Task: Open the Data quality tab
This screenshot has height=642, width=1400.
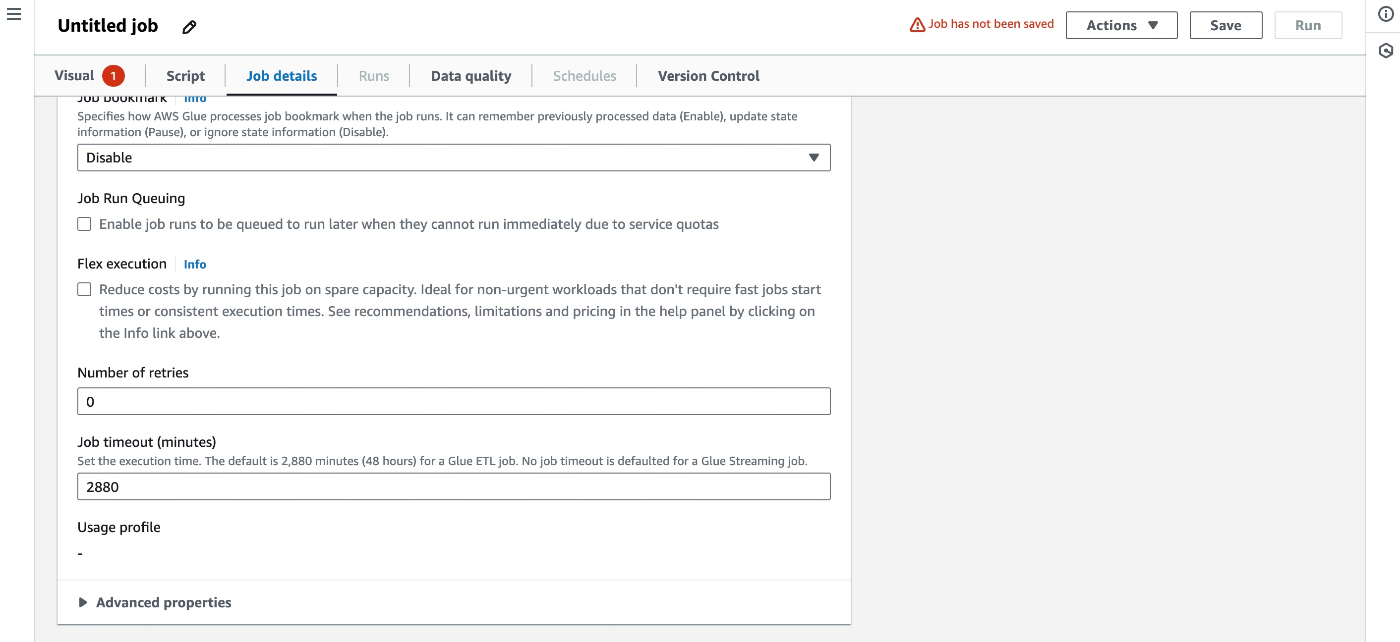Action: (x=471, y=76)
